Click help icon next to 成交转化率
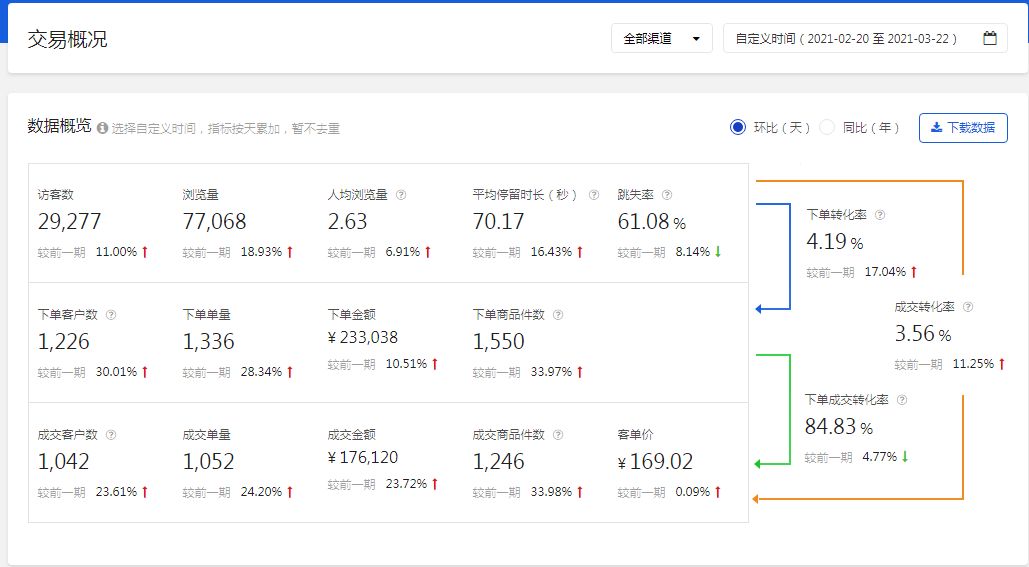The image size is (1029, 567). [x=968, y=307]
